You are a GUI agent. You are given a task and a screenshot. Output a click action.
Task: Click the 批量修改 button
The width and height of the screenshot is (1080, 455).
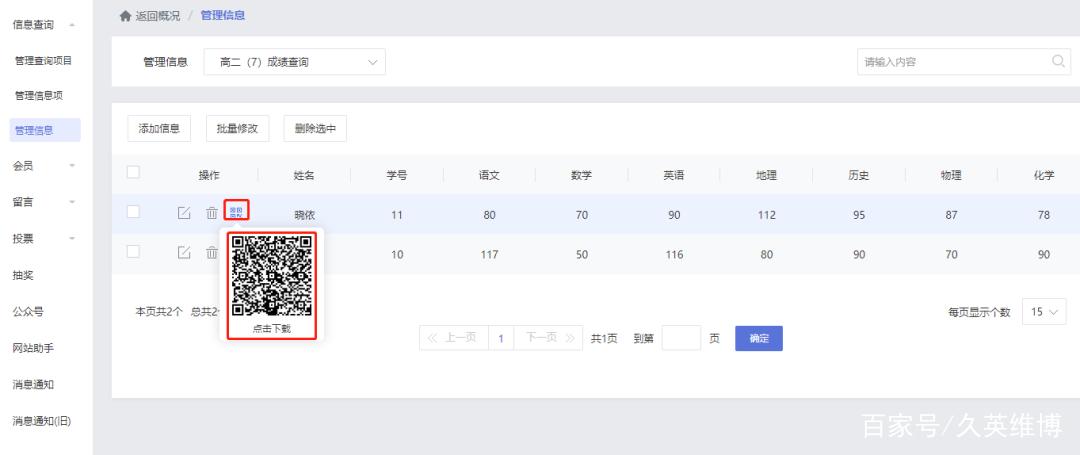pos(237,129)
